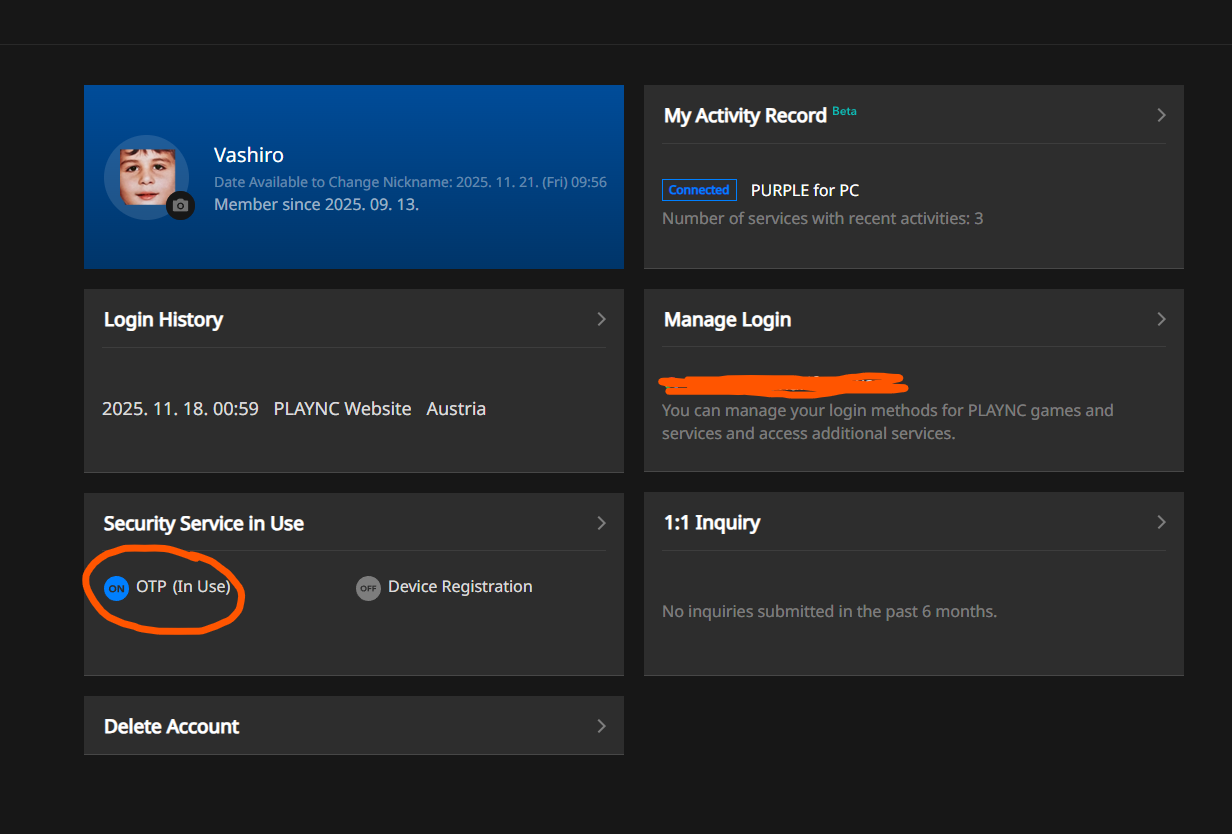This screenshot has height=834, width=1232.
Task: Click No inquiries submitted message
Action: [x=829, y=611]
